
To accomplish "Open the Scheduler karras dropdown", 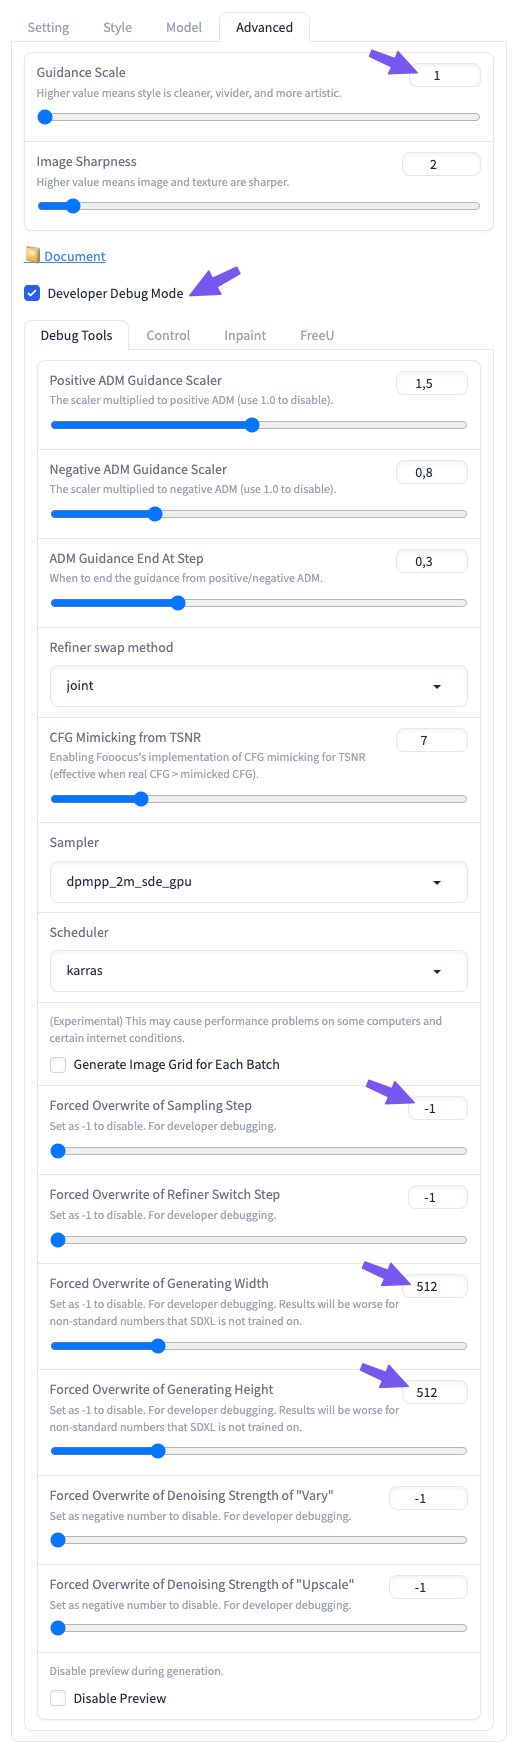I will [258, 970].
